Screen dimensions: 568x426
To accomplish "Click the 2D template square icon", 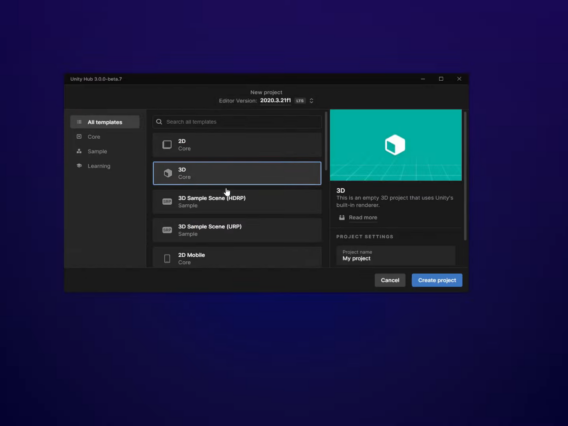I will point(167,145).
